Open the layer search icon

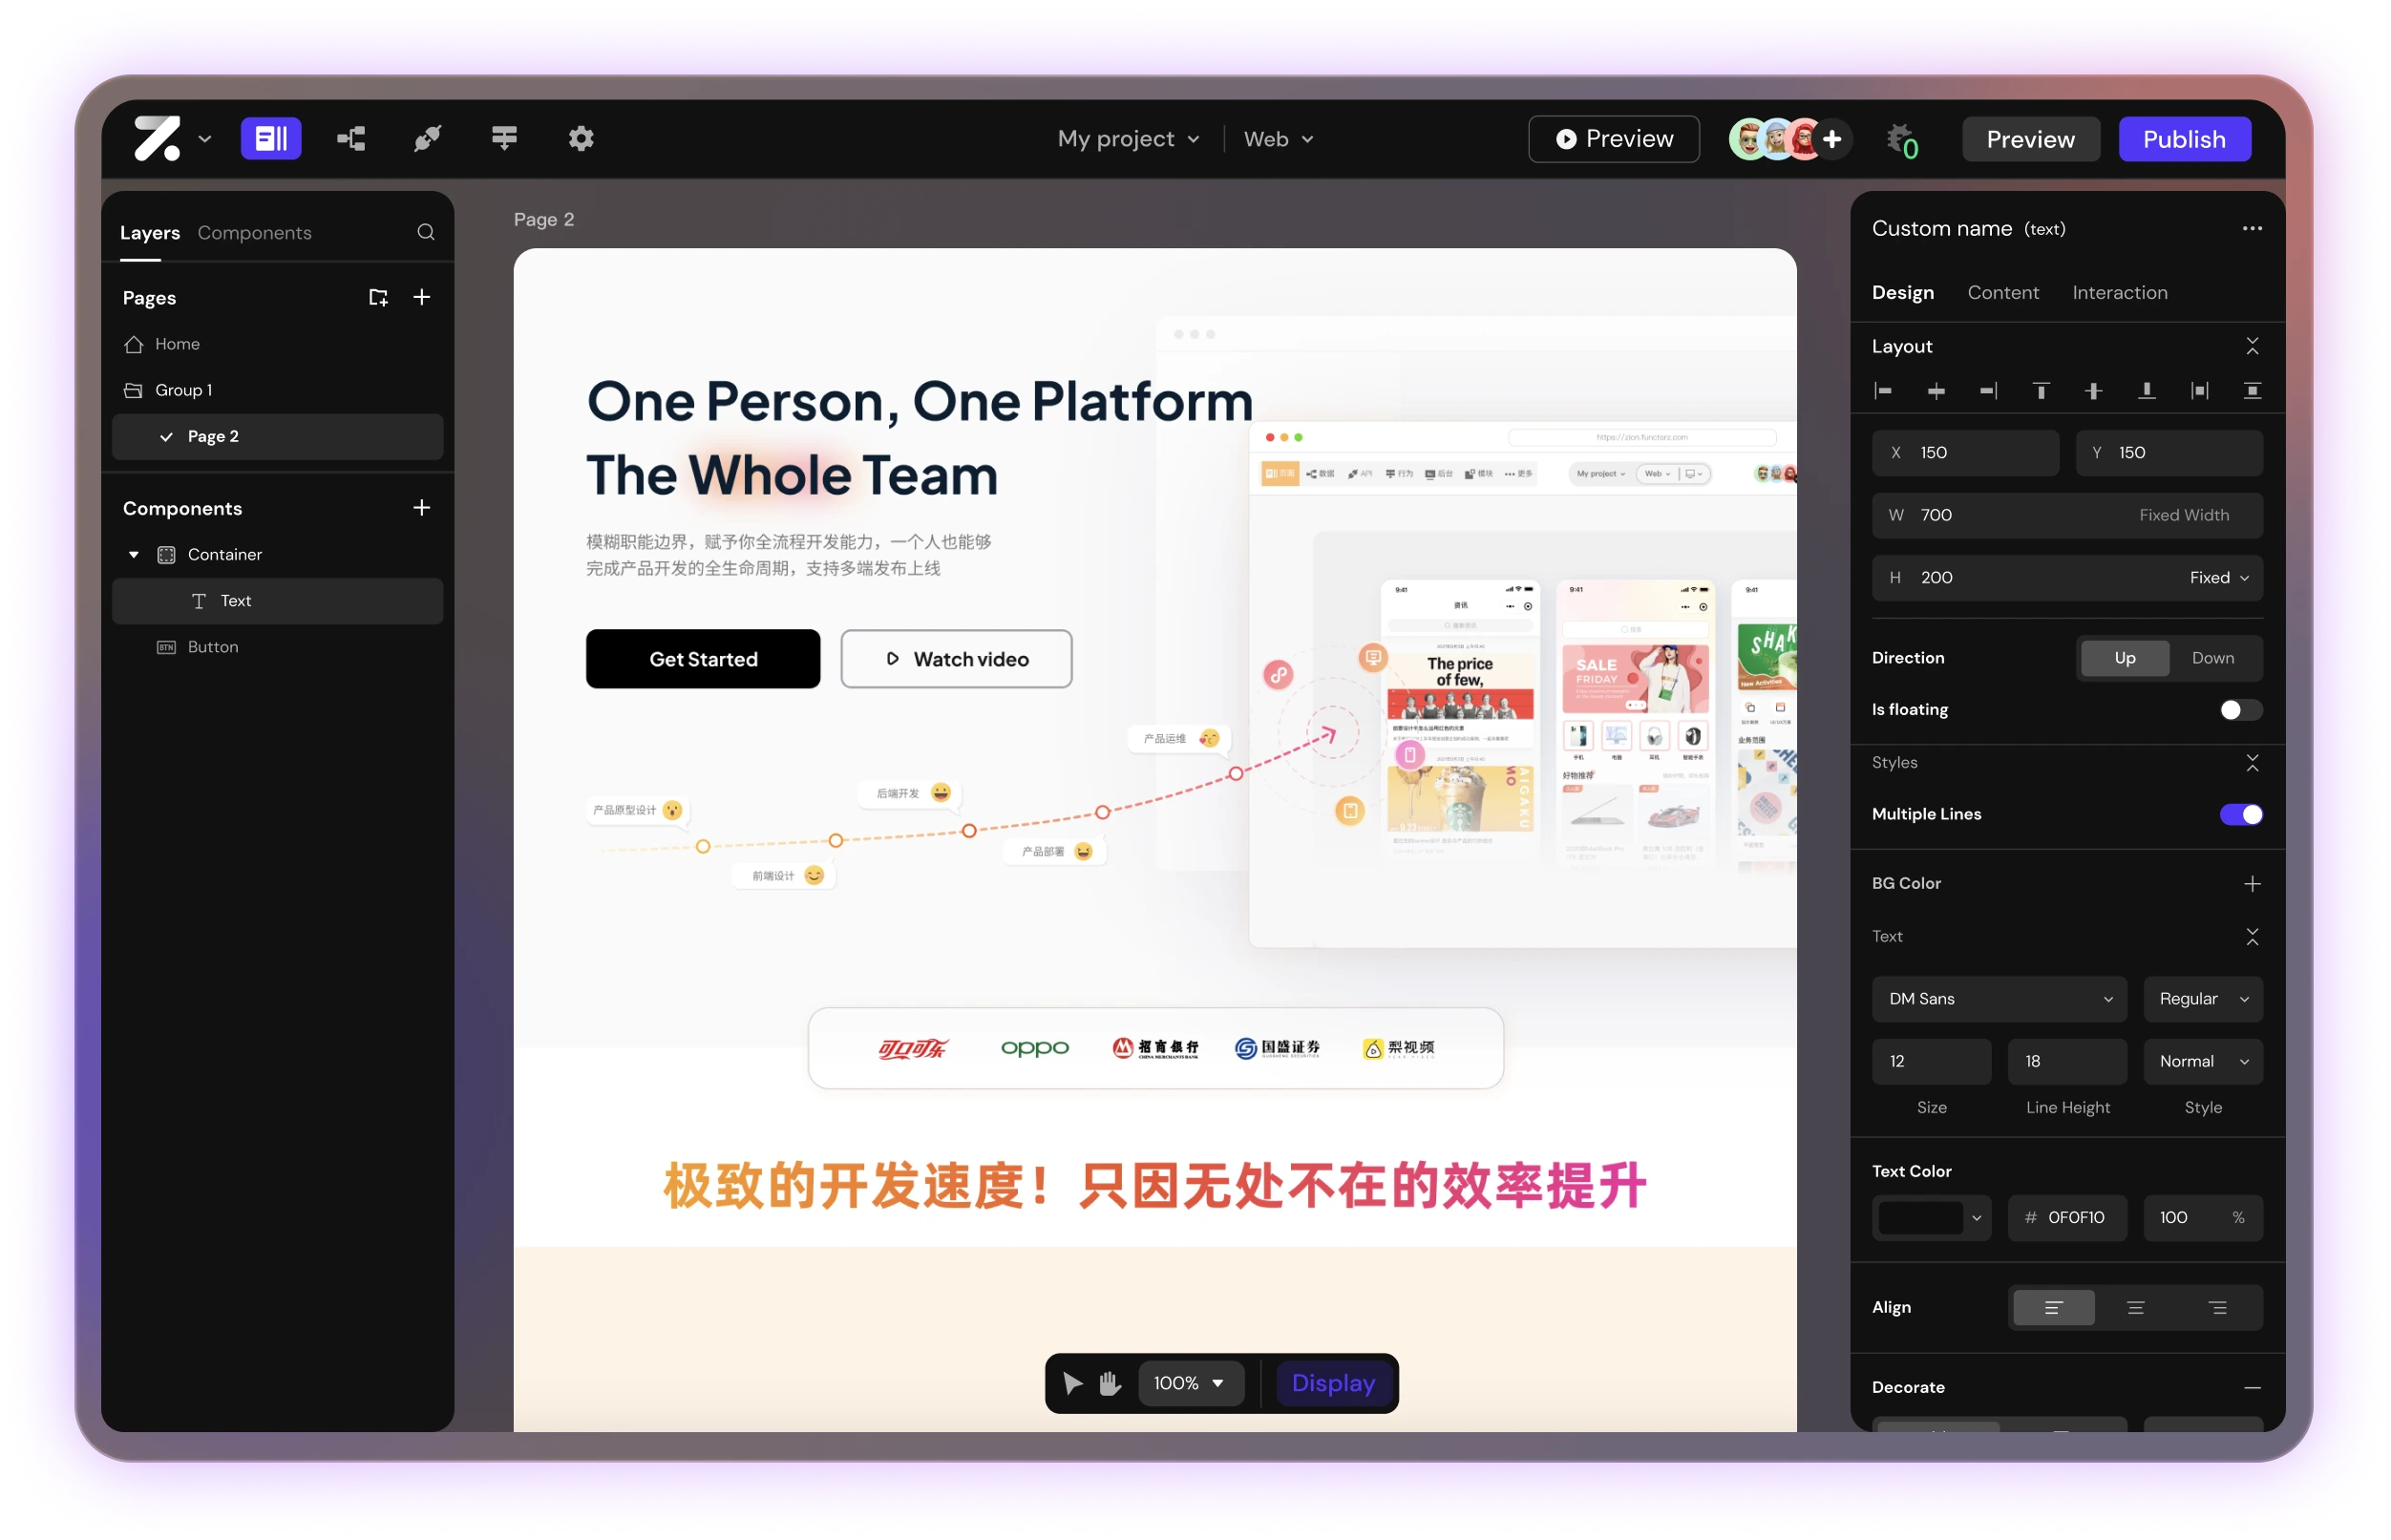[425, 232]
